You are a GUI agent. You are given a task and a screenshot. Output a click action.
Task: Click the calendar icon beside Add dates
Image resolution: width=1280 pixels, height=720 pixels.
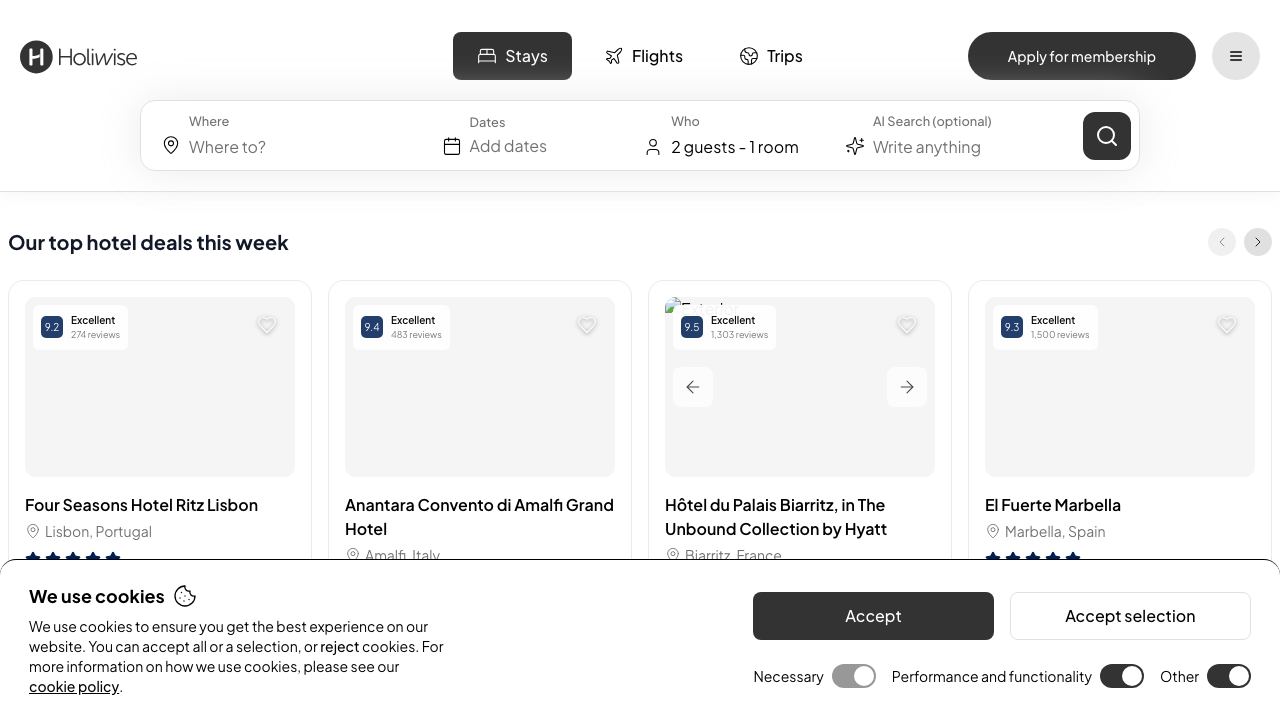(x=452, y=146)
